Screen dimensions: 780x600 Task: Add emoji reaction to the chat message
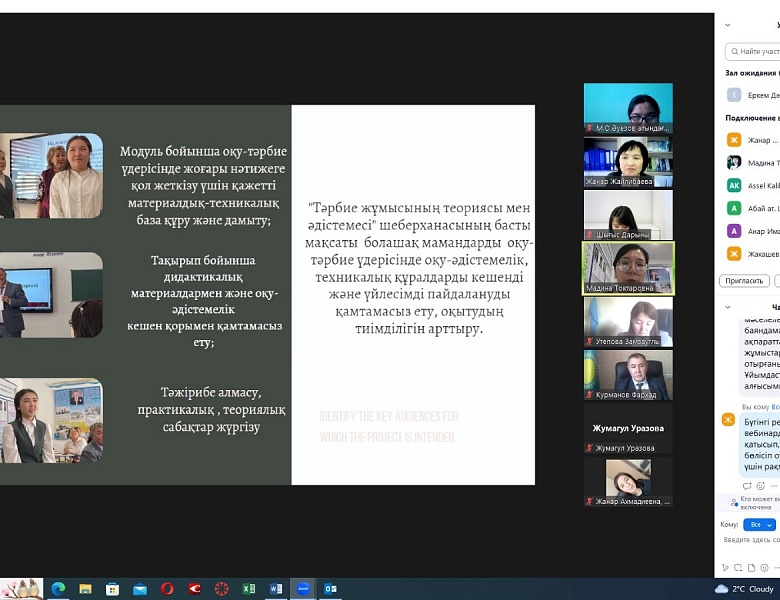[x=760, y=485]
